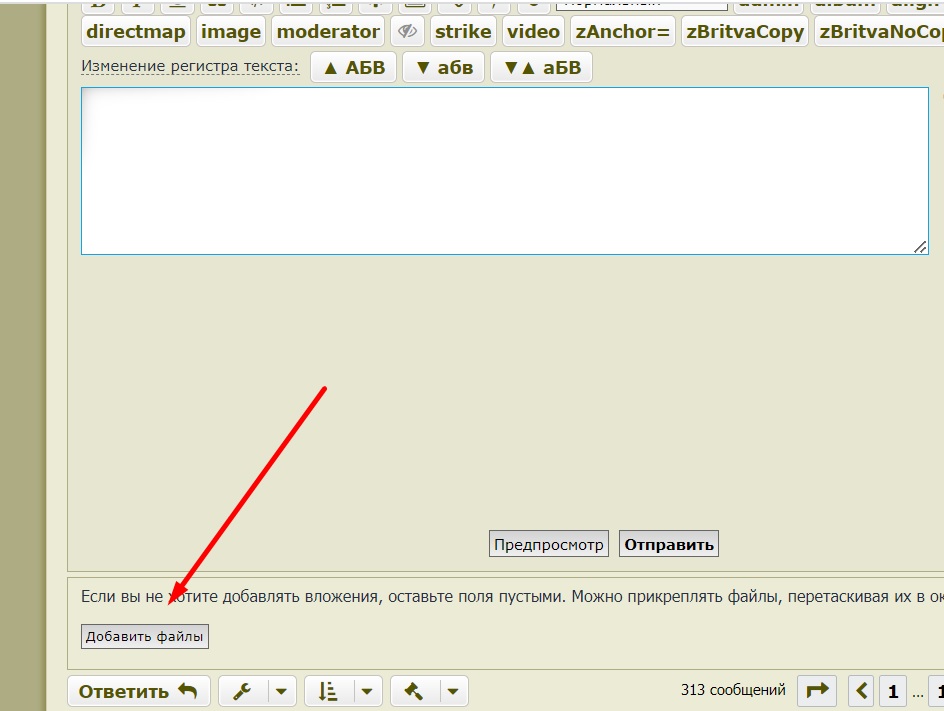Image resolution: width=944 pixels, height=711 pixels.
Task: Click the wrench topic tools icon
Action: click(x=242, y=691)
